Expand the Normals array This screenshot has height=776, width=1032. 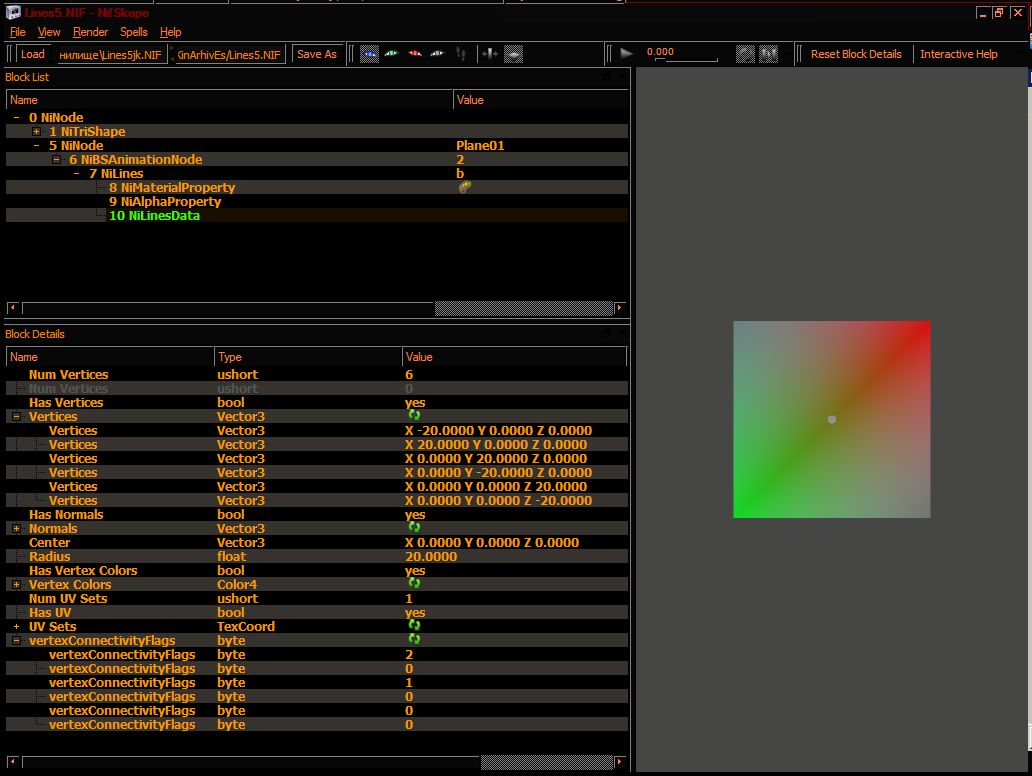[16, 529]
